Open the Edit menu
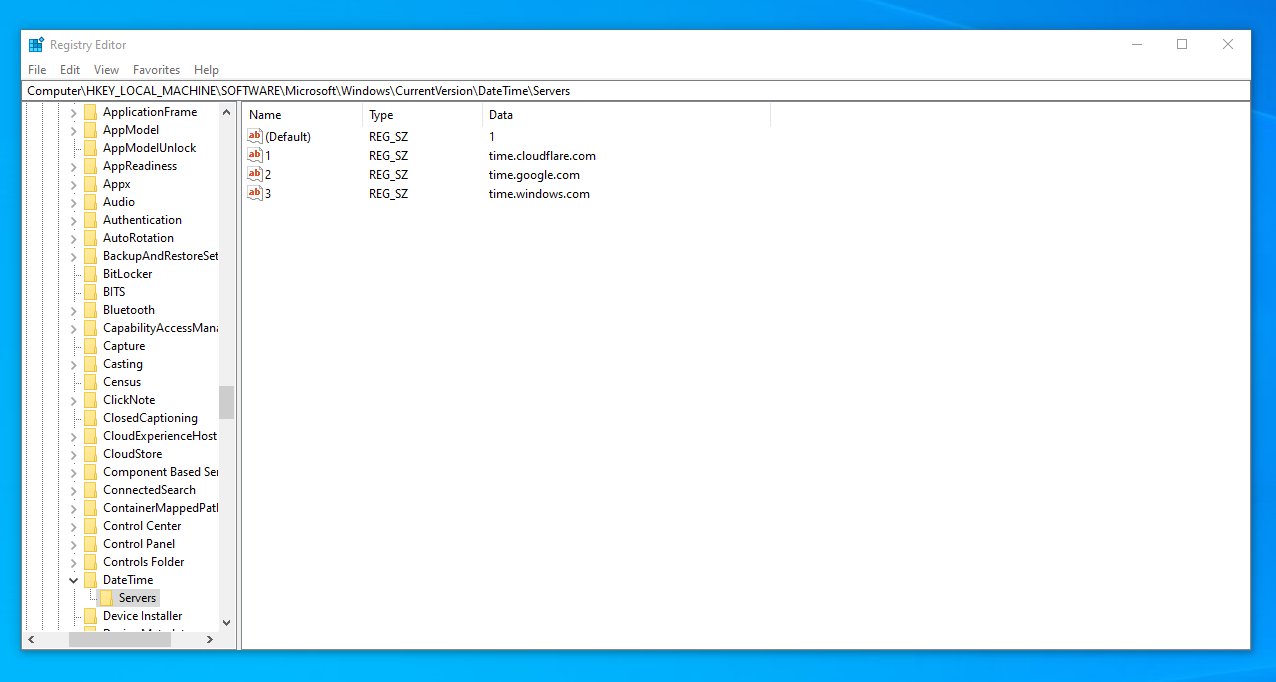Screen dimensions: 1276x682 [70, 70]
